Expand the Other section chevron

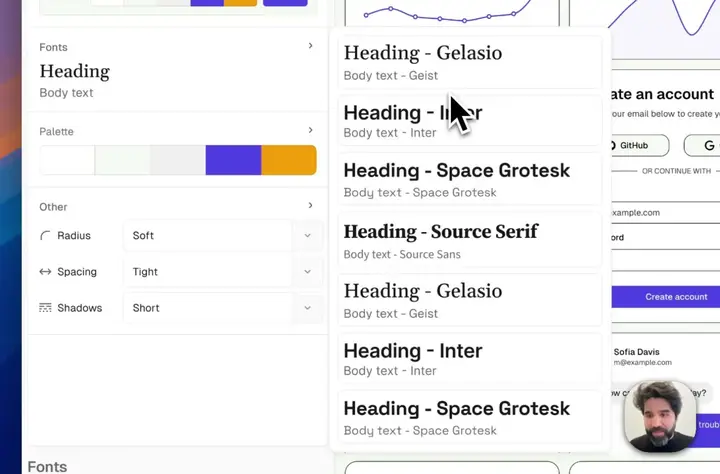pos(310,205)
